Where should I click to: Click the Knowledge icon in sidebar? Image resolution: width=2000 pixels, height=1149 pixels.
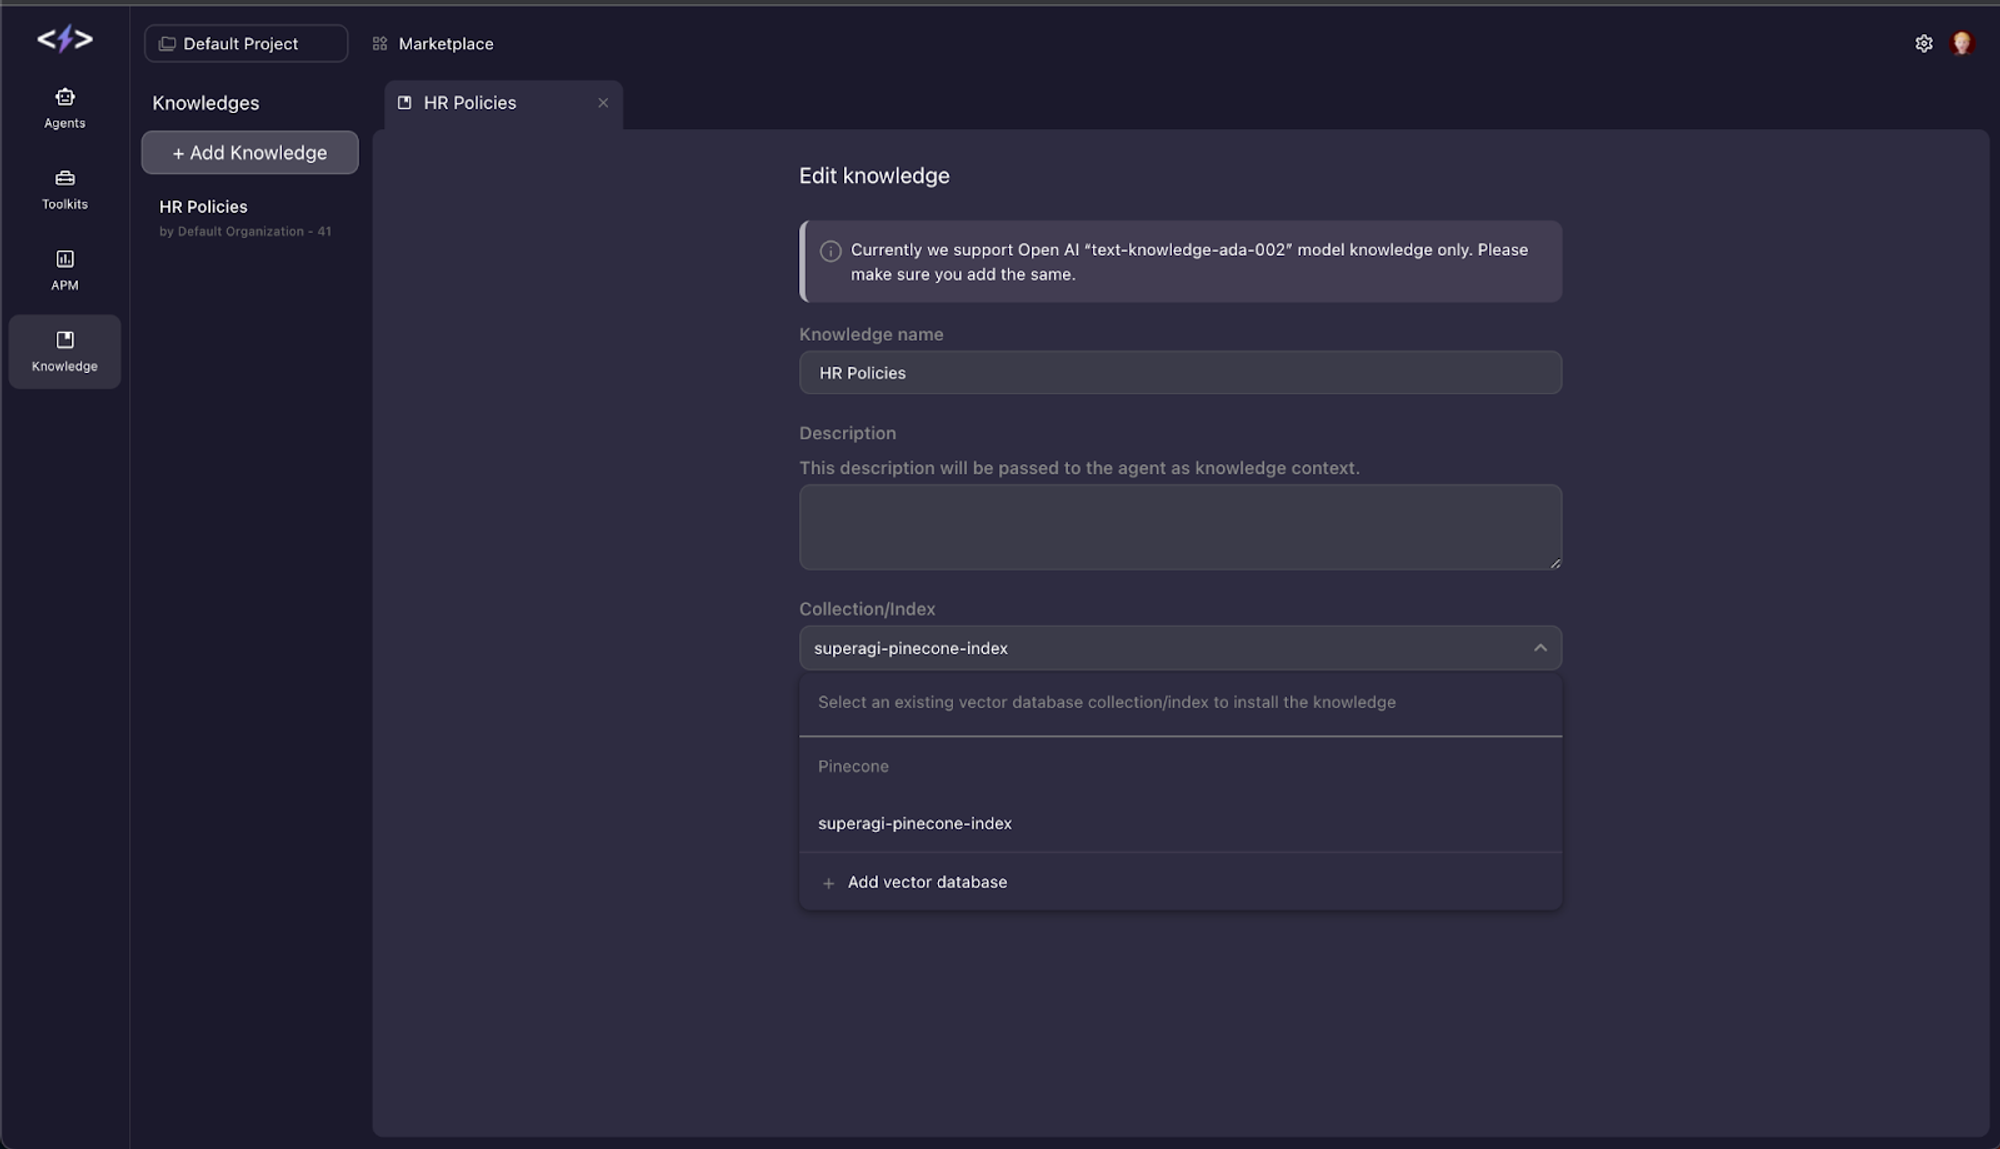point(65,350)
